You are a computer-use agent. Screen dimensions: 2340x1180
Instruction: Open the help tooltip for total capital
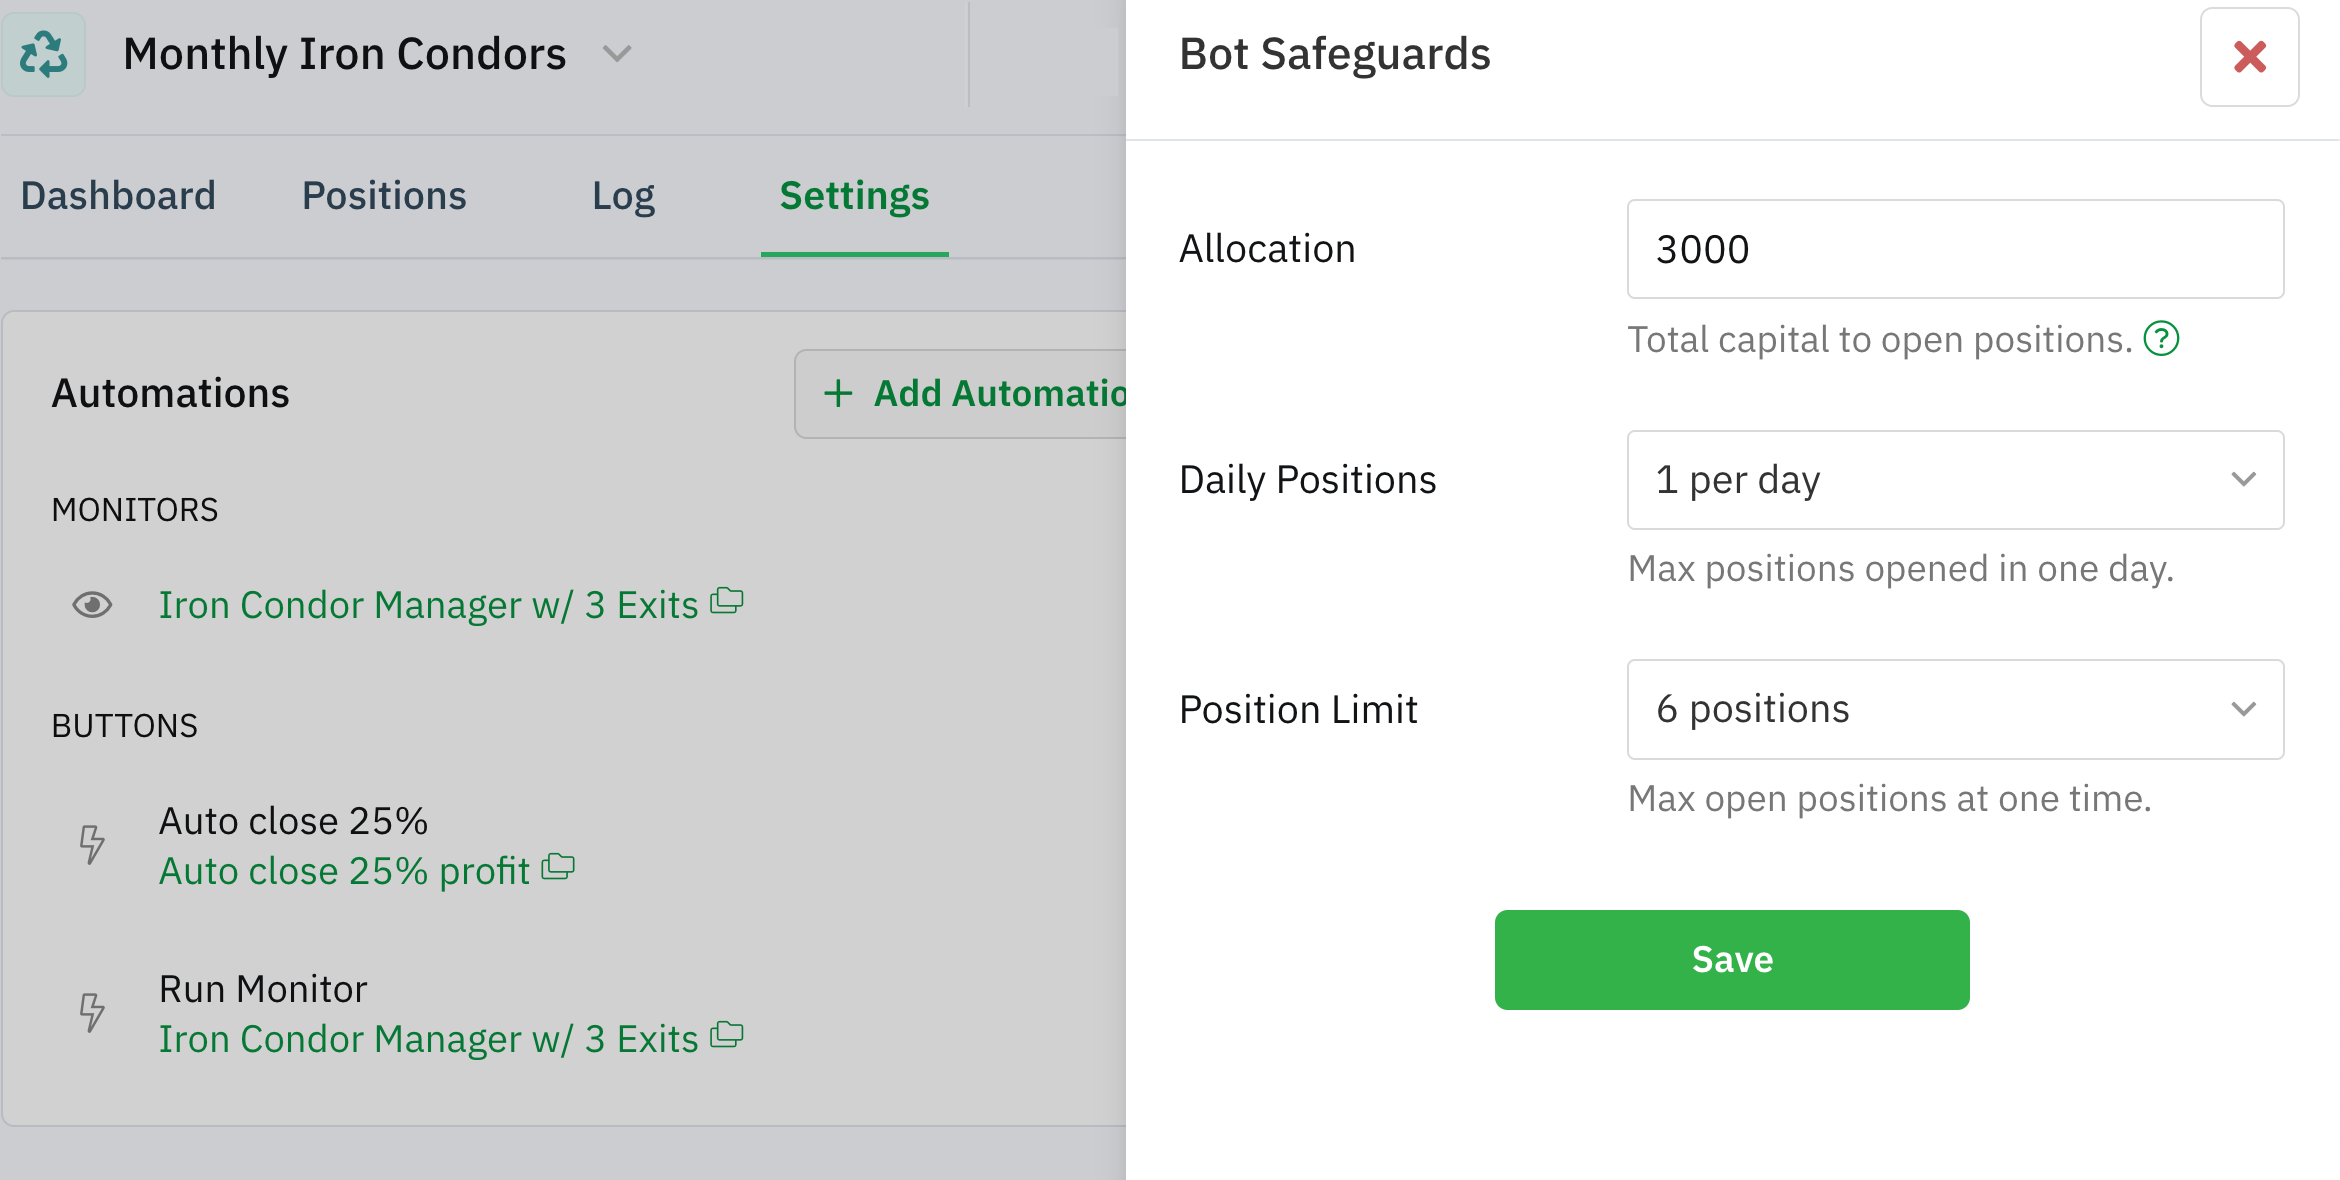click(x=2162, y=340)
